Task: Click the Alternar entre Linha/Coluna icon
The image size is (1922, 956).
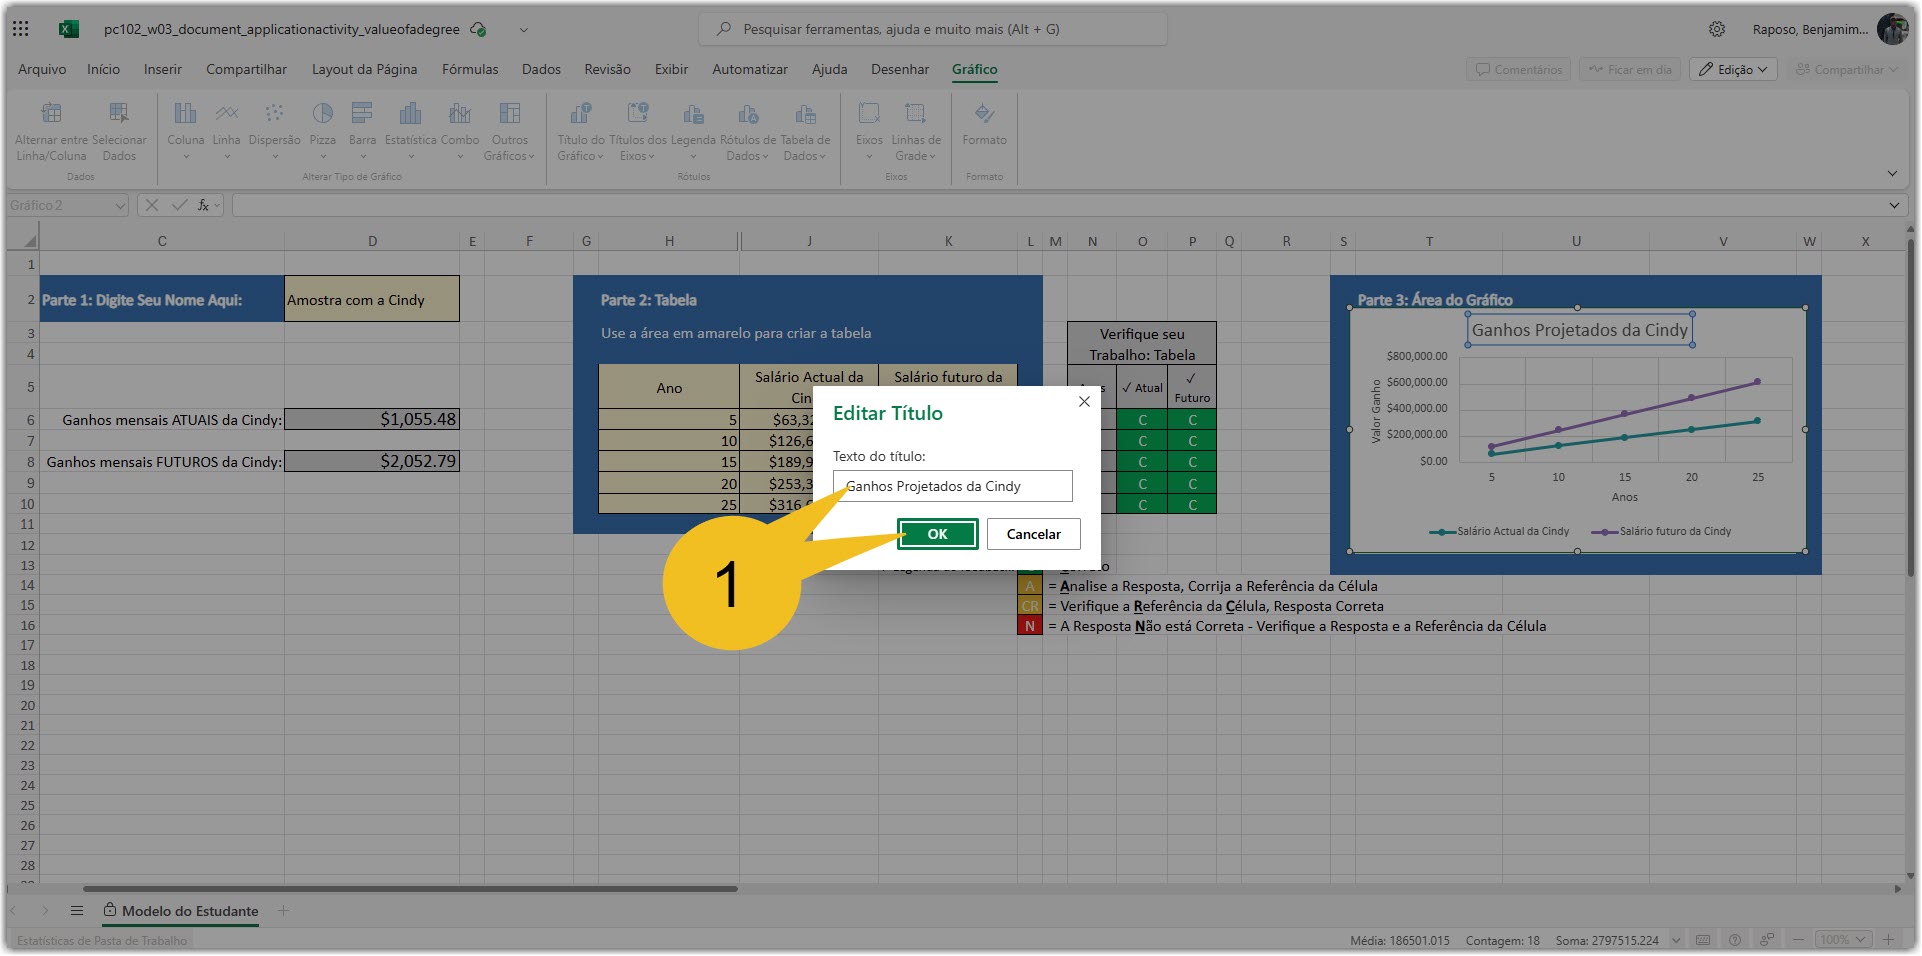Action: 52,113
